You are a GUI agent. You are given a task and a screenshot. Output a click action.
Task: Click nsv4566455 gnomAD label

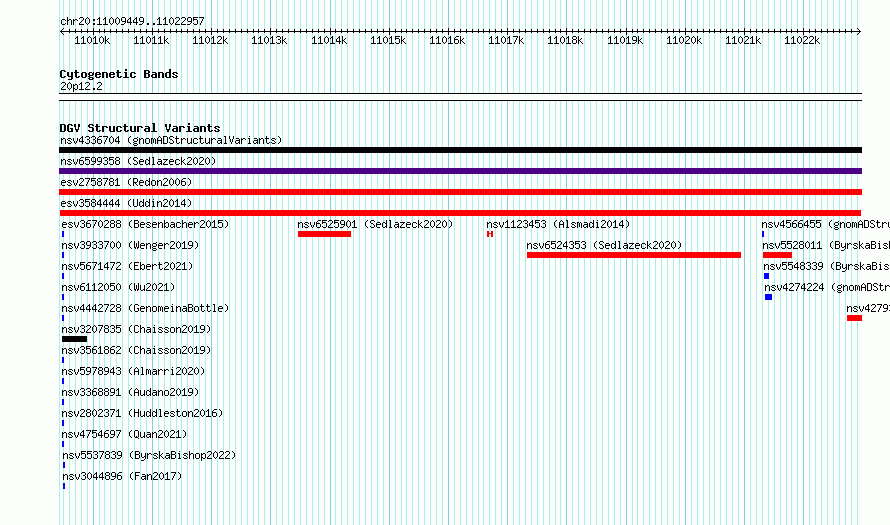(826, 224)
